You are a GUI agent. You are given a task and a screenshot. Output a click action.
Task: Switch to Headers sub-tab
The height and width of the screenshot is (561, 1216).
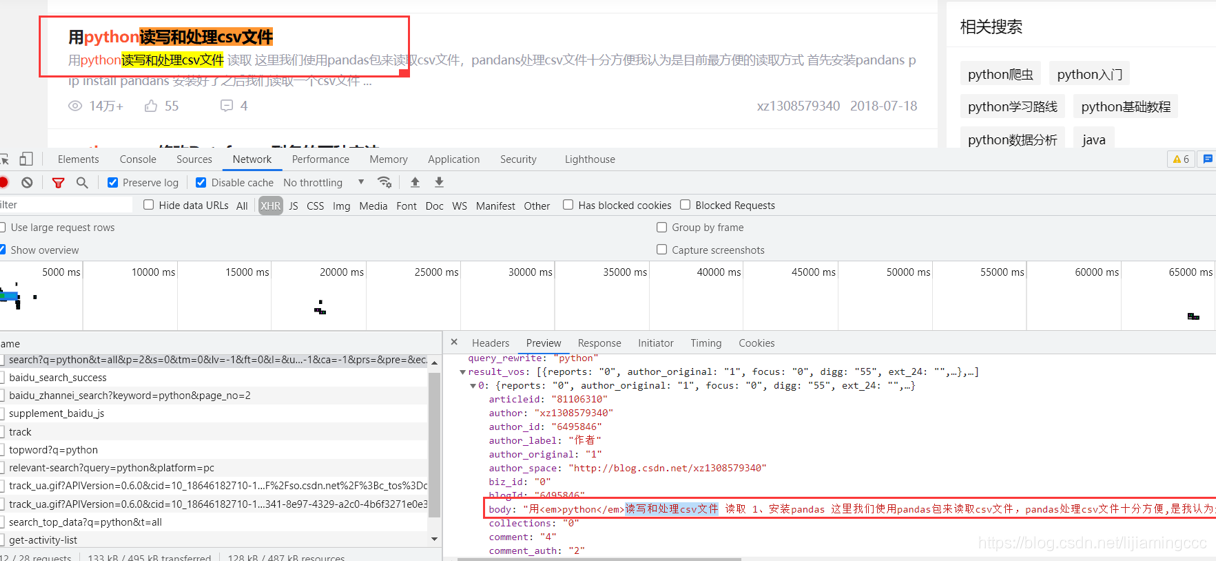[x=490, y=343]
